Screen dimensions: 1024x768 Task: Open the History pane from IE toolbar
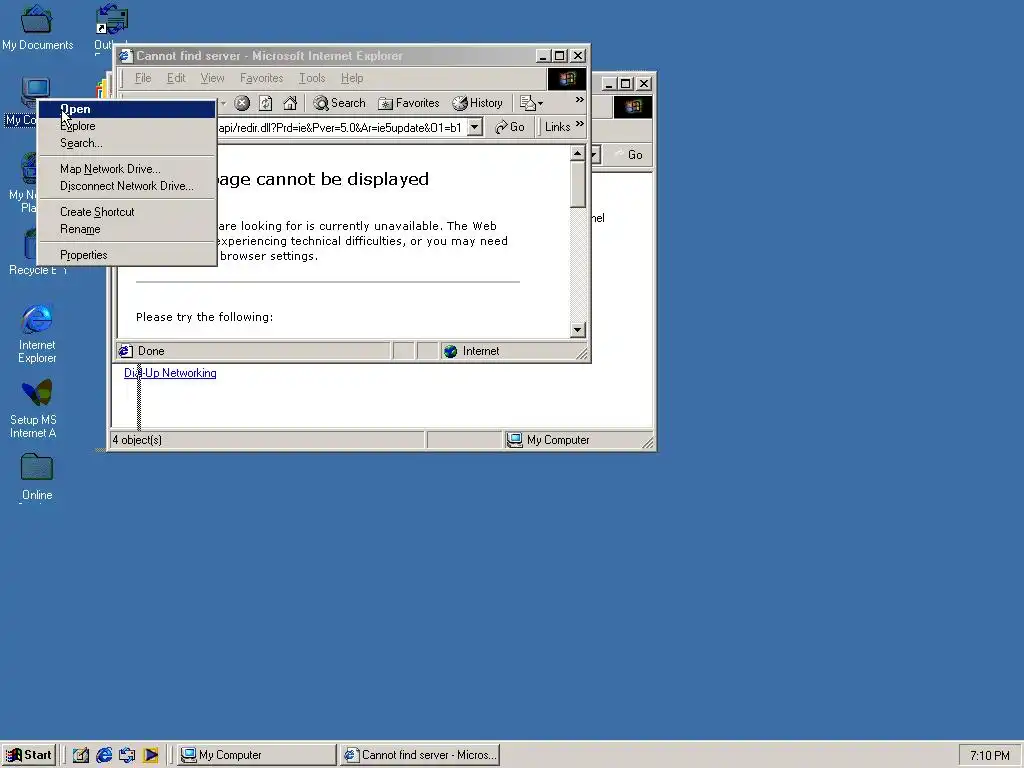click(477, 103)
